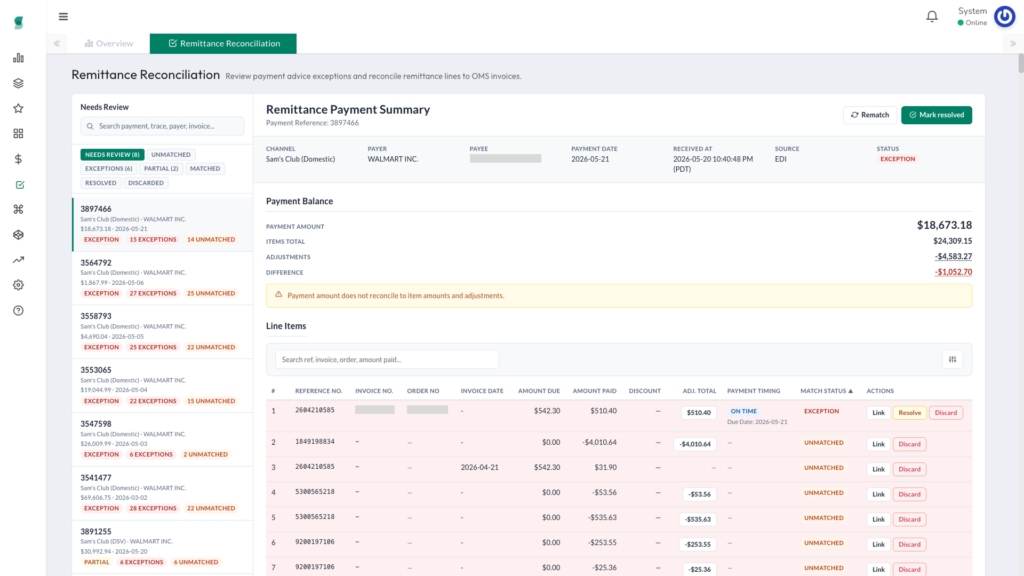1024x576 pixels.
Task: Filter list by Partial (2)
Action: (x=161, y=168)
